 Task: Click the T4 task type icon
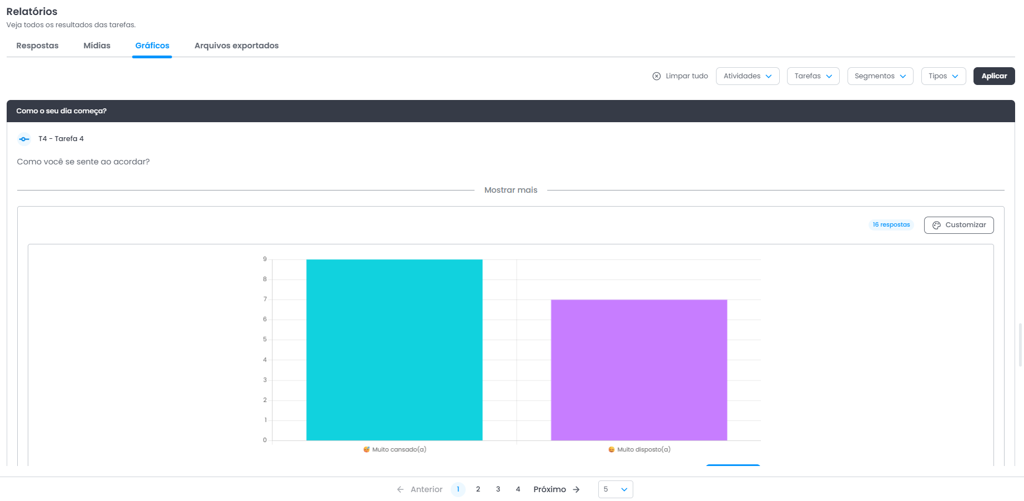(24, 139)
